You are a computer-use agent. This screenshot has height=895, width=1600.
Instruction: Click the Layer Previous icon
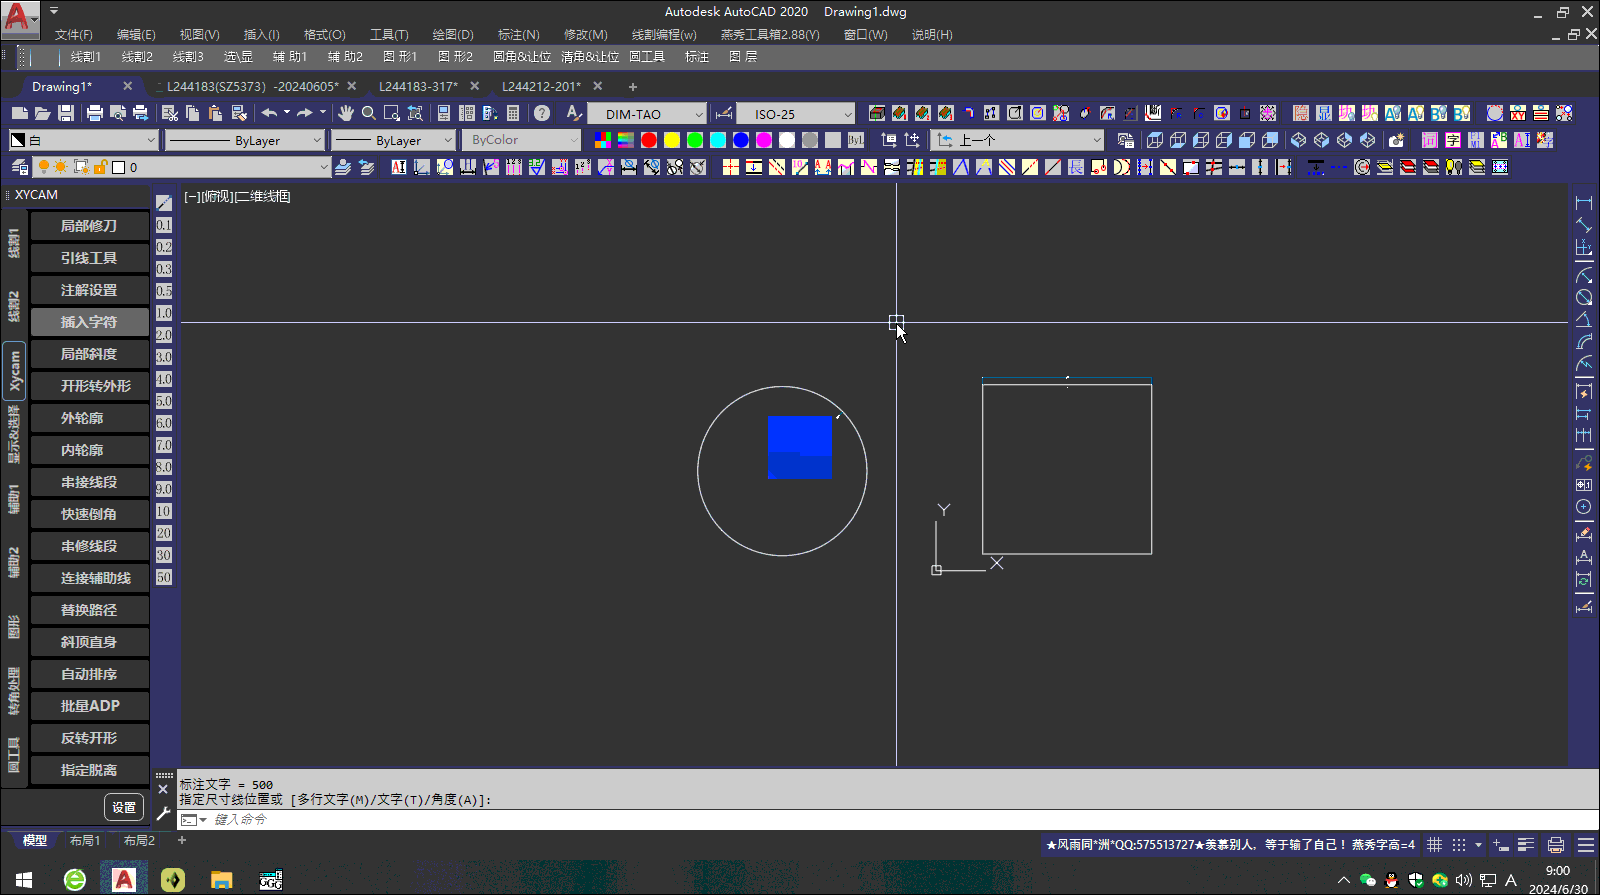click(x=366, y=167)
